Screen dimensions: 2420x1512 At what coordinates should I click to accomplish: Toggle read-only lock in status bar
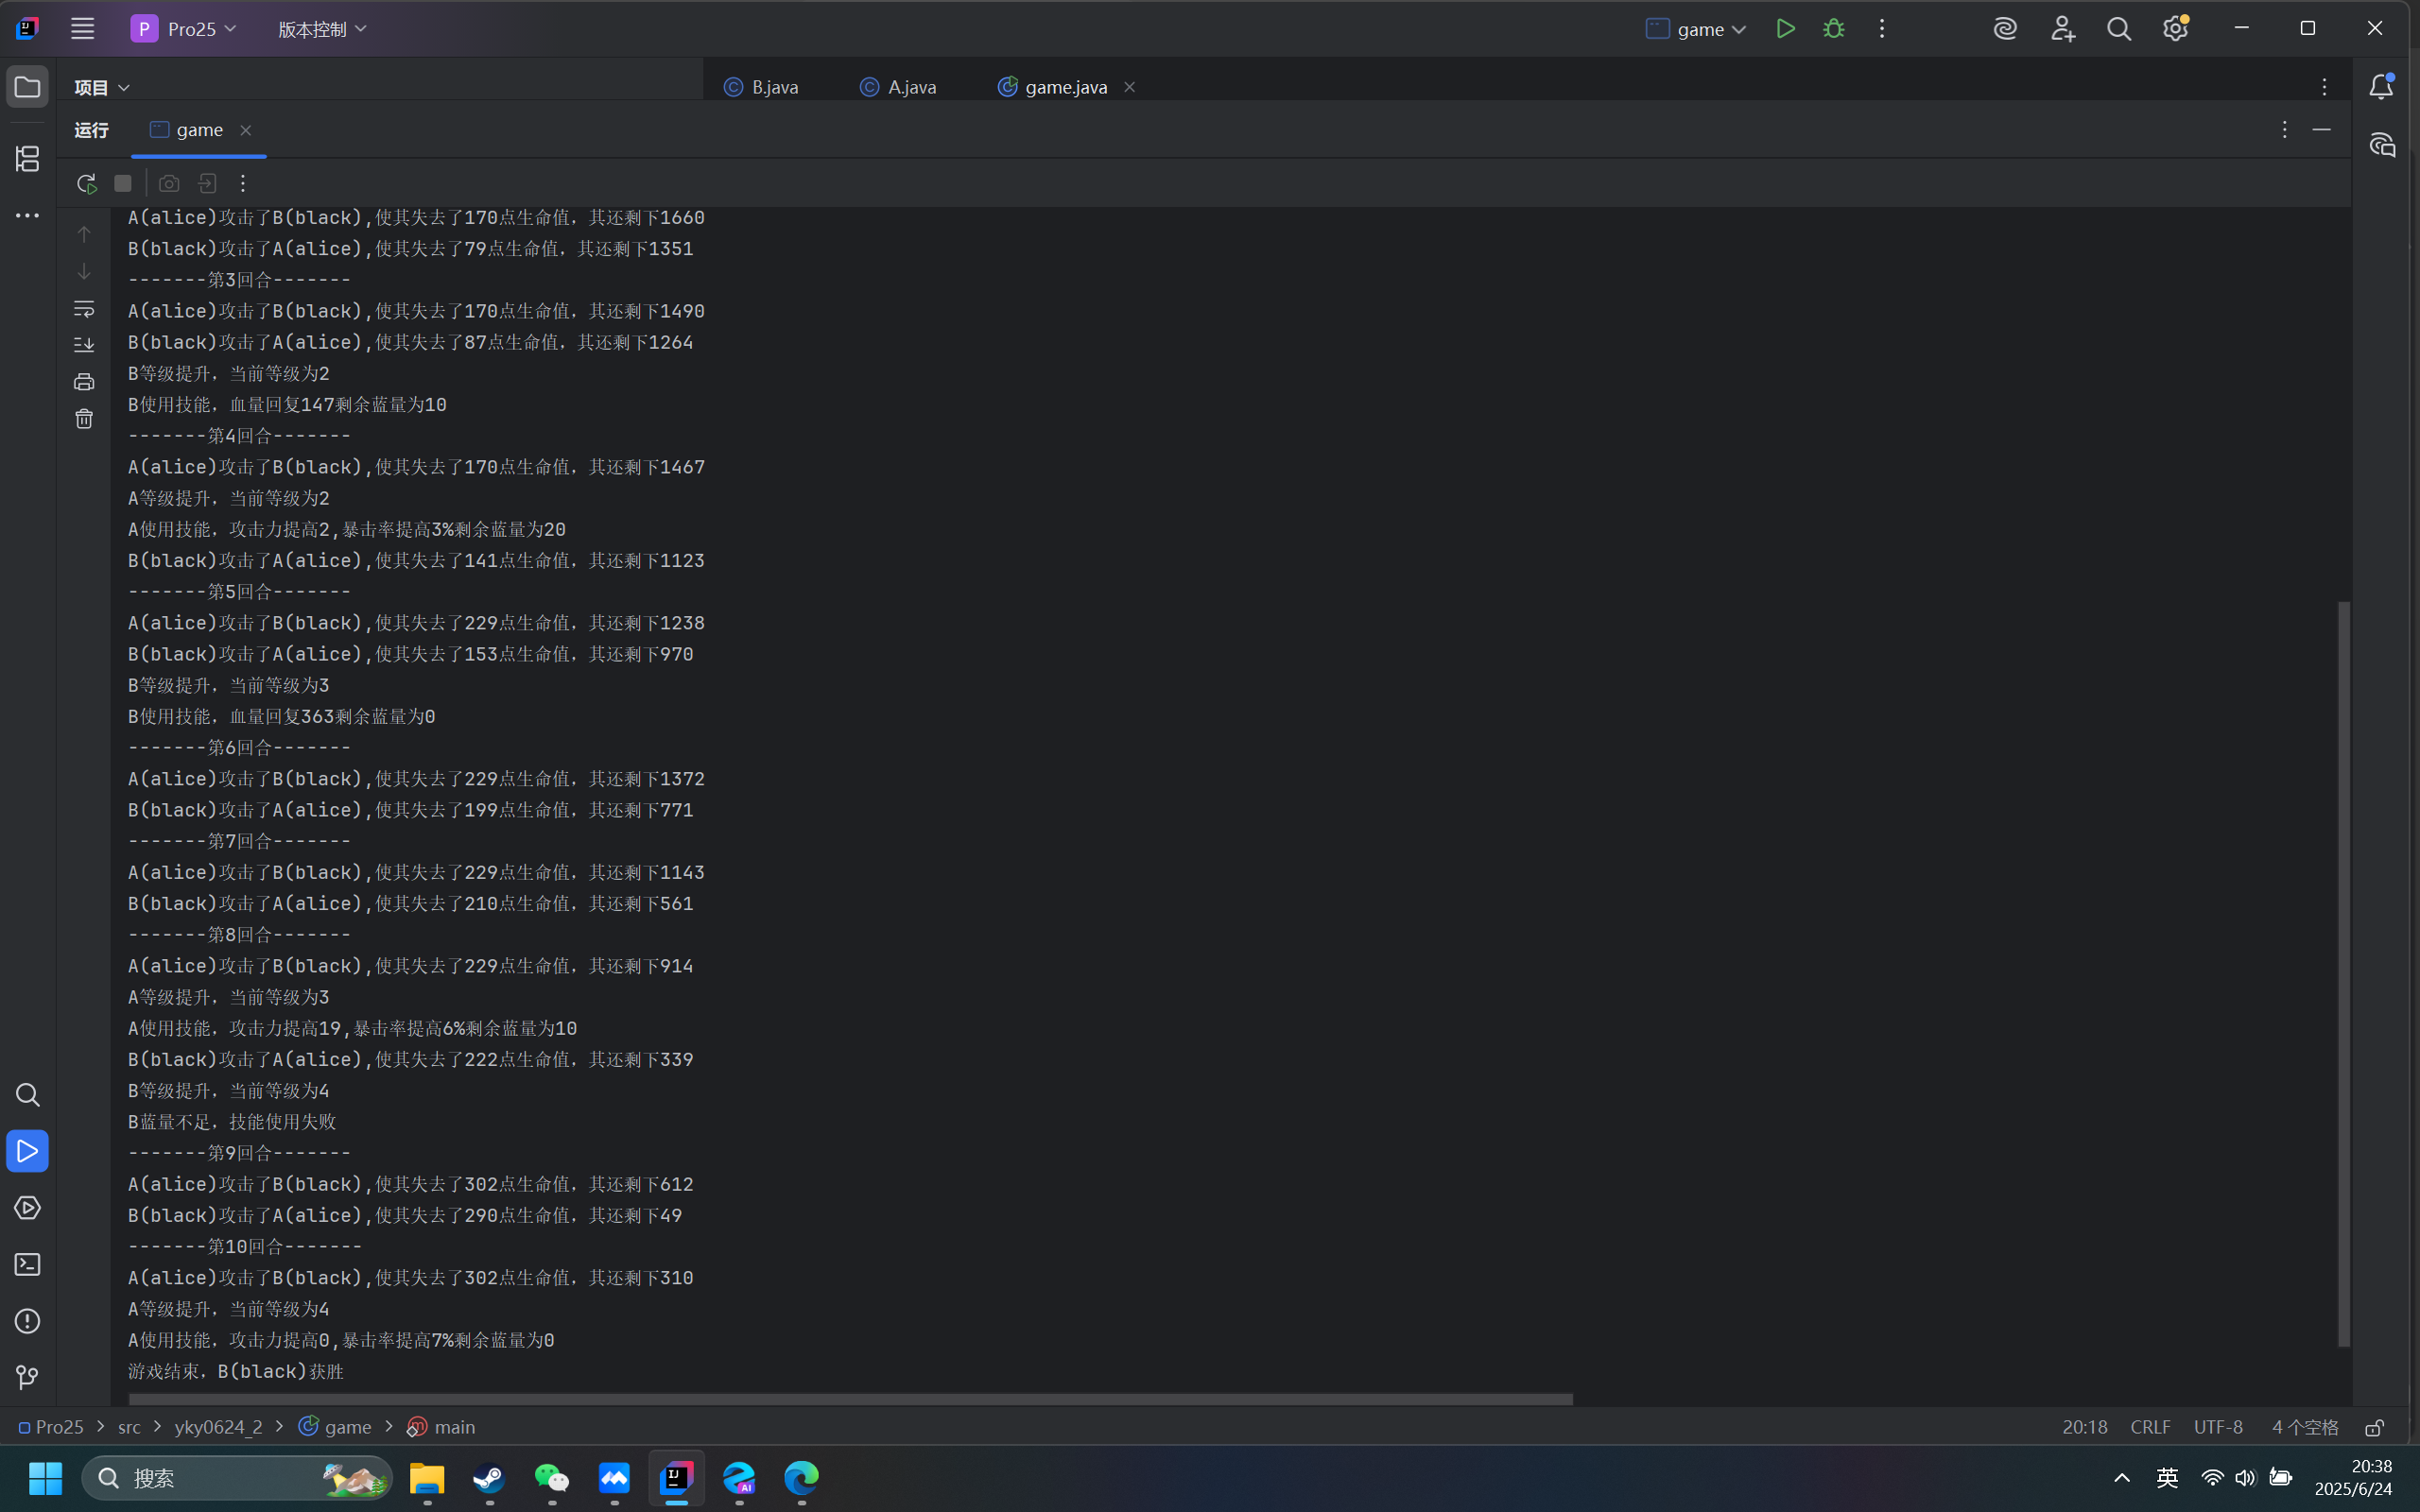(x=2374, y=1427)
